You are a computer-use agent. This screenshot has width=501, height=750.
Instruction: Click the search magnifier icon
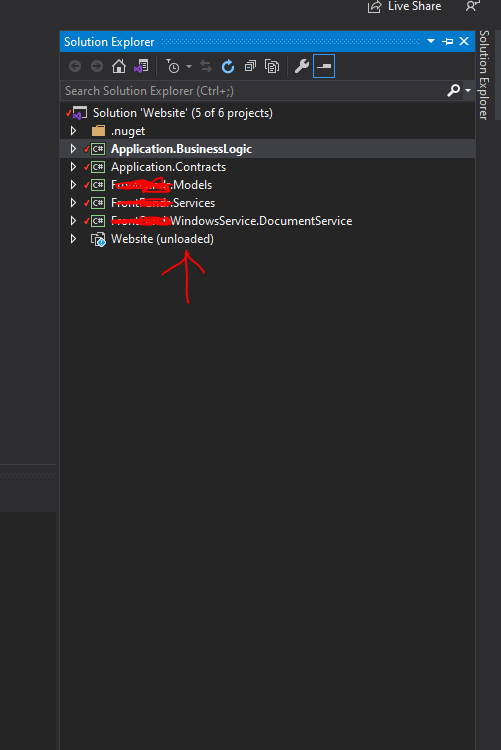click(x=453, y=90)
